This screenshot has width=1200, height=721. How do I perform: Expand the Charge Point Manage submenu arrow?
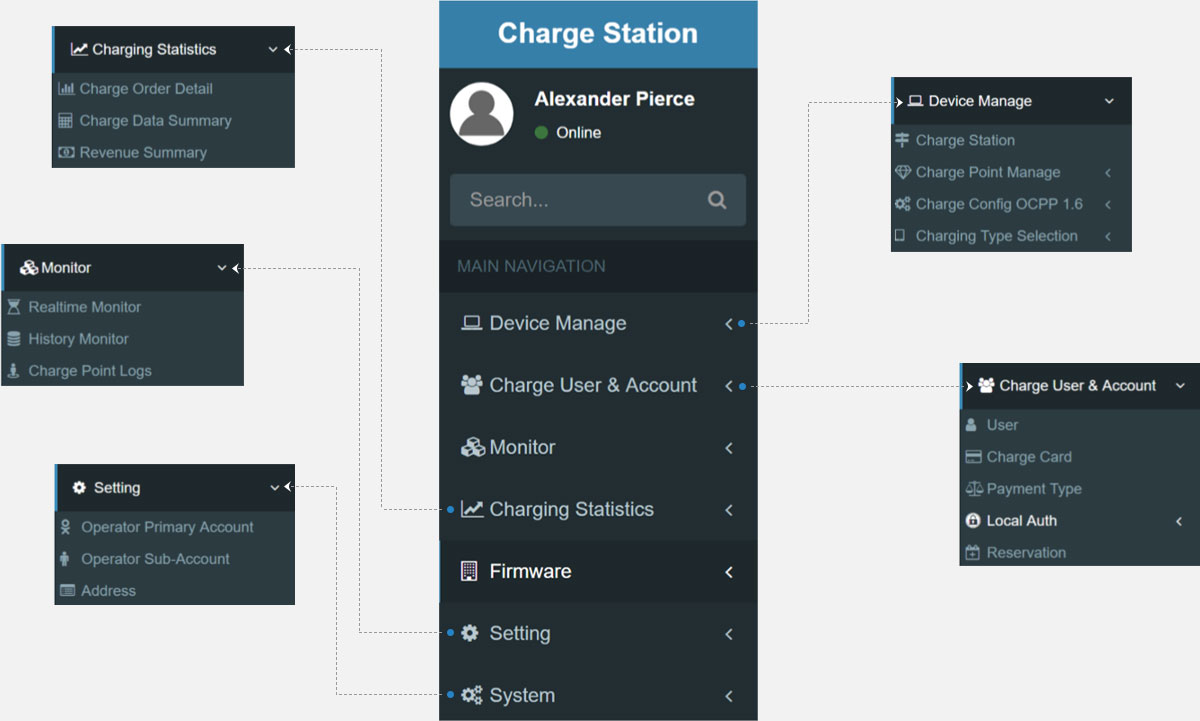pos(1108,173)
